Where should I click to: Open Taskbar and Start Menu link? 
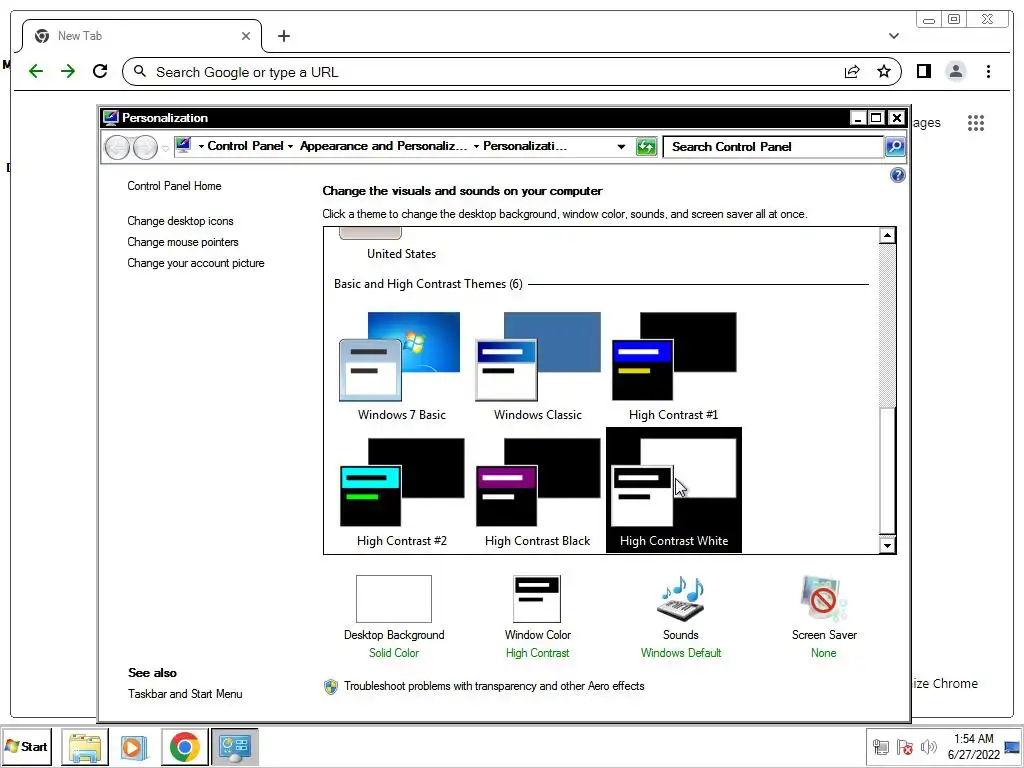coord(185,694)
